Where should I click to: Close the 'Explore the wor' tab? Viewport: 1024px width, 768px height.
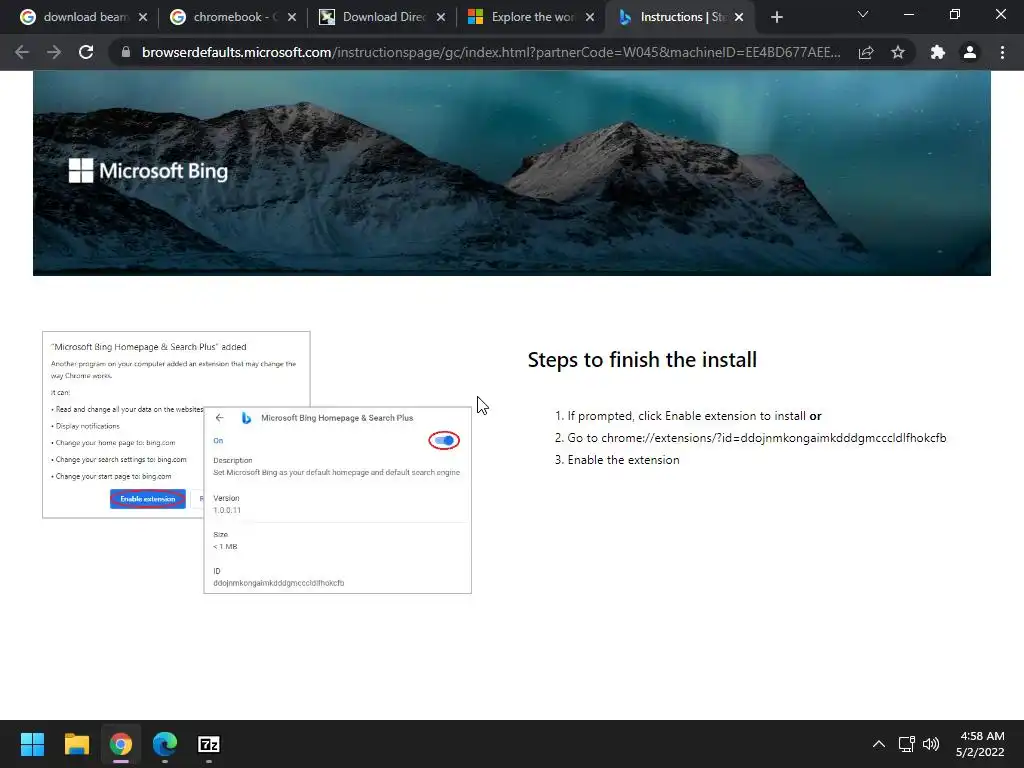click(x=590, y=17)
